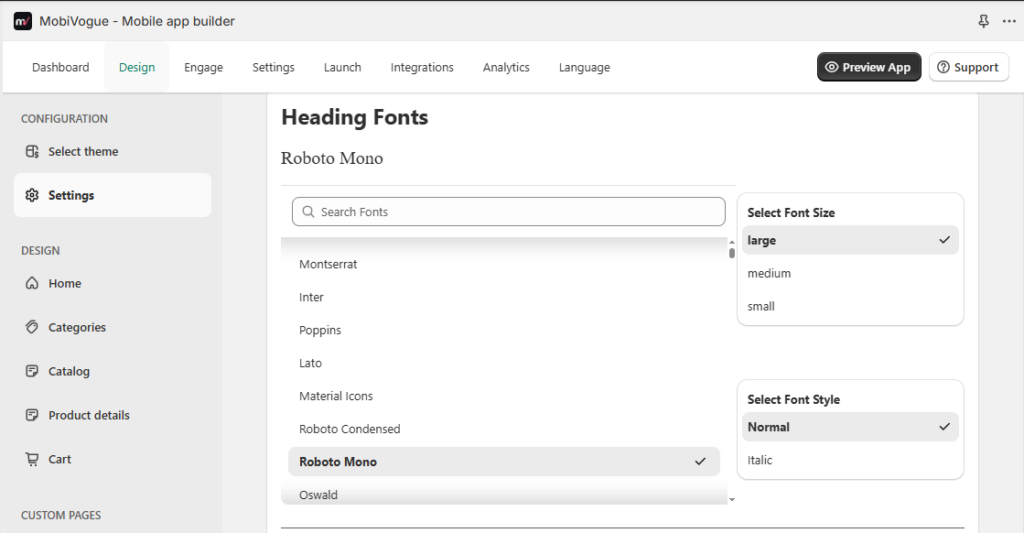Open the Dashboard tab
1024x533 pixels.
click(61, 67)
